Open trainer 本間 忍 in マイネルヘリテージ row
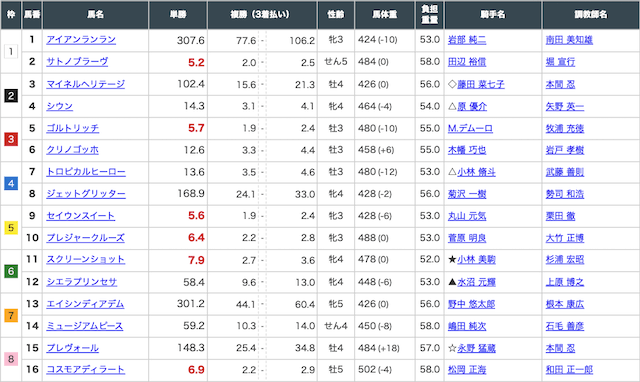This screenshot has width=640, height=382. 560,84
